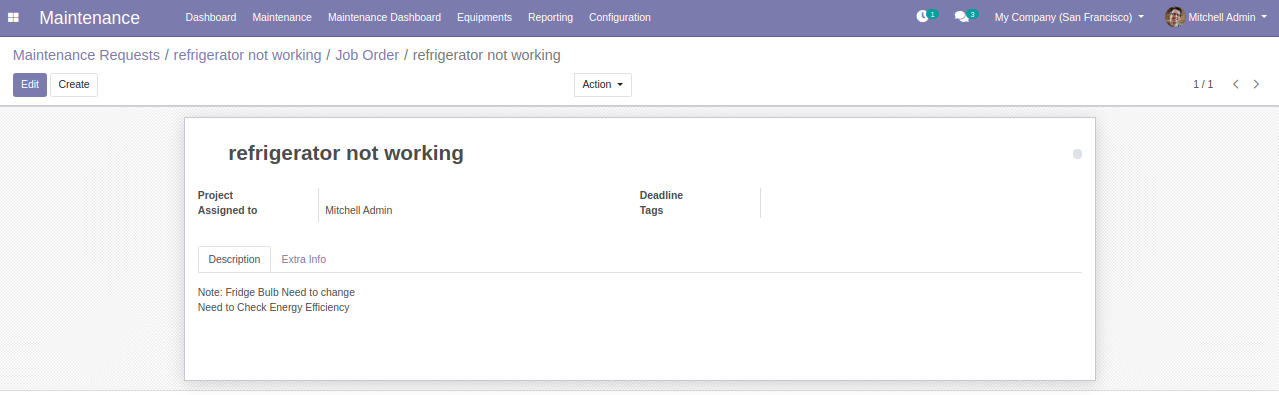Screen dimensions: 1279x395
Task: Go to previous record arrow
Action: point(1236,85)
